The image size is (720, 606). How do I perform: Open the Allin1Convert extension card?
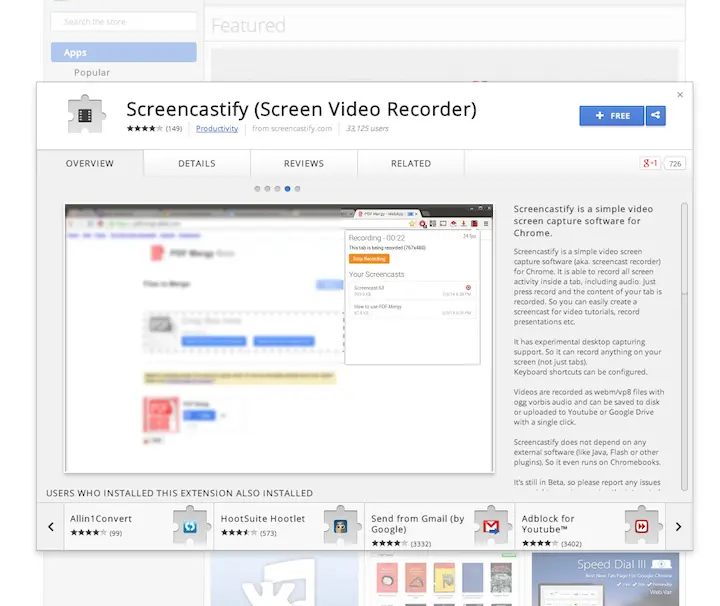(139, 527)
